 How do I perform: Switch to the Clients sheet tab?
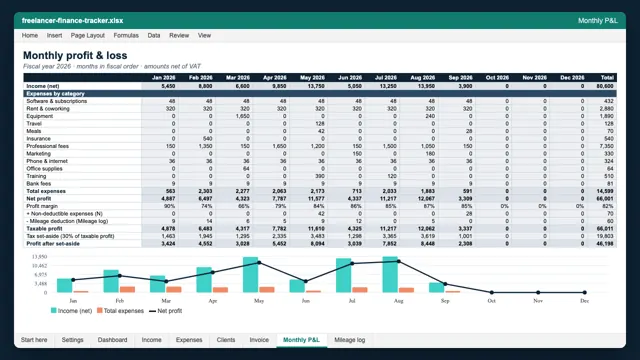[226, 340]
